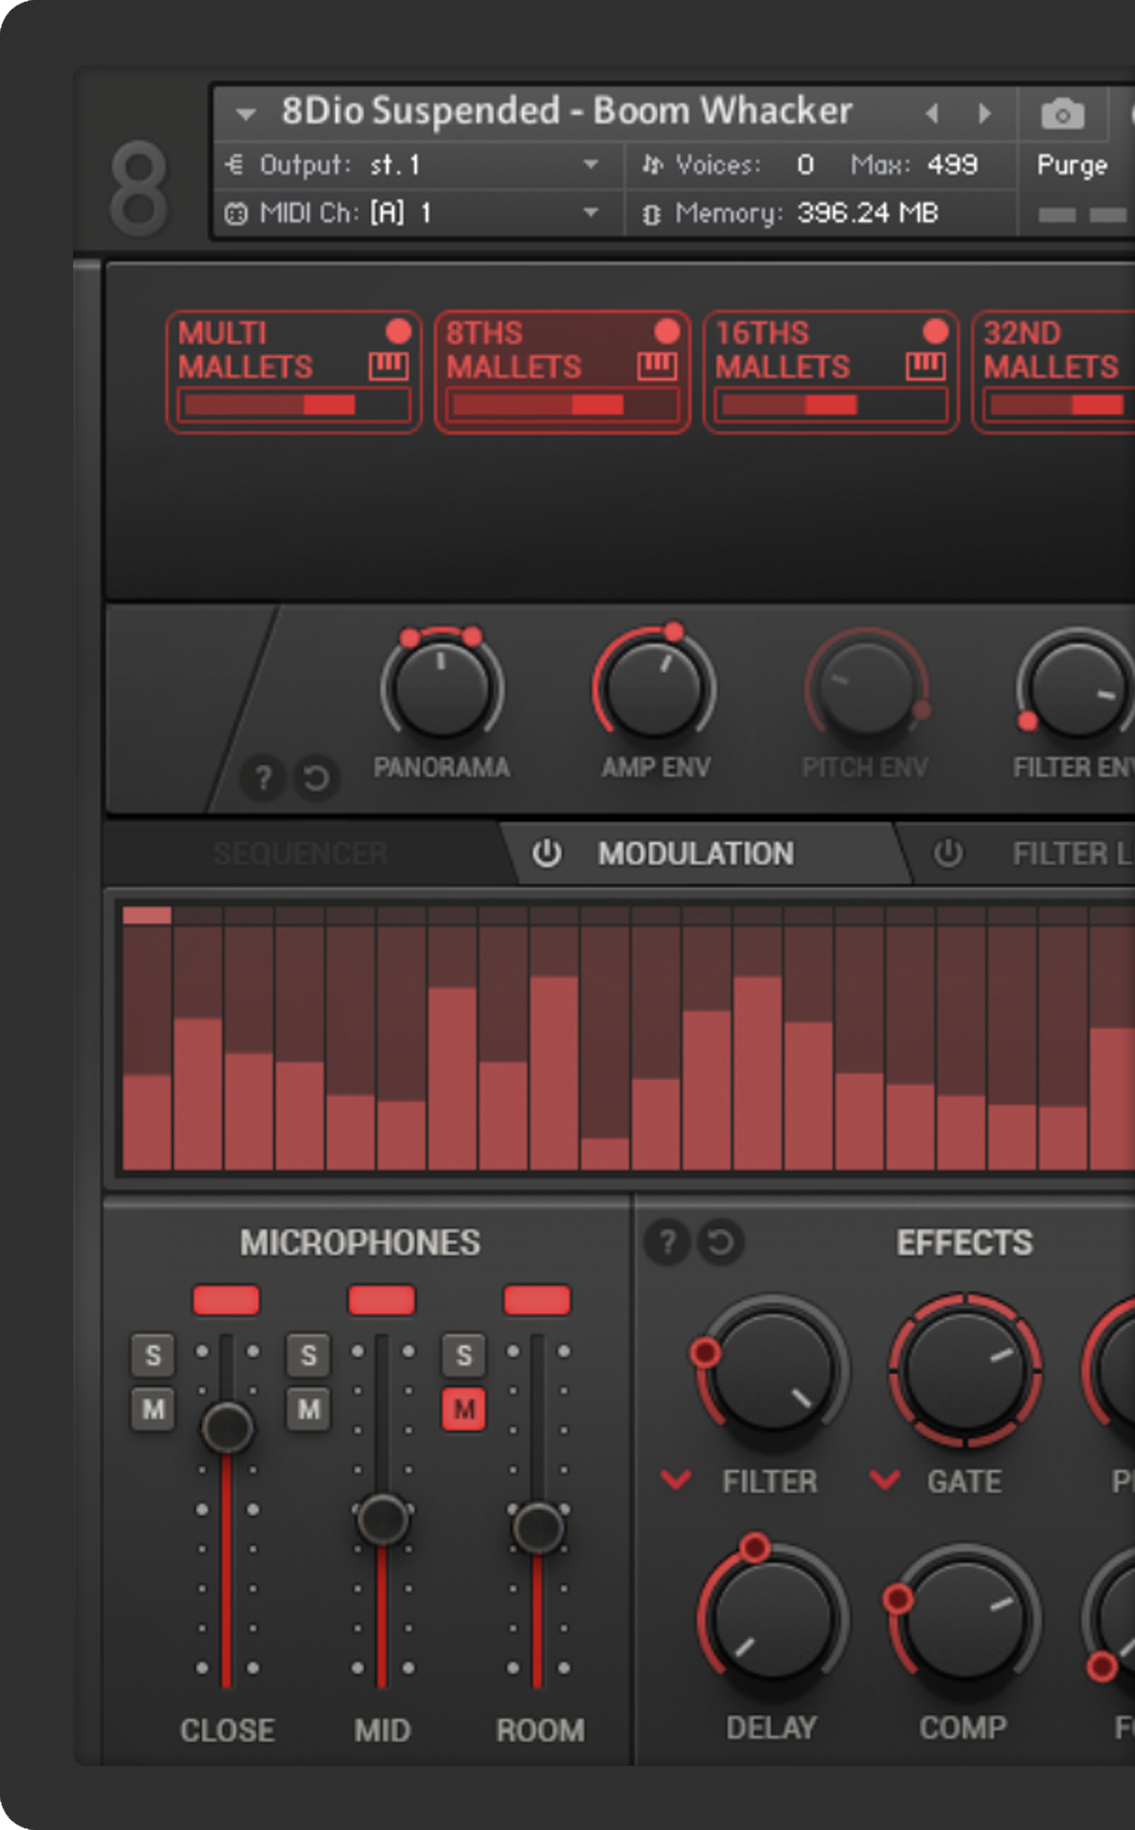Click the 8Dio logo numeral

coord(138,188)
